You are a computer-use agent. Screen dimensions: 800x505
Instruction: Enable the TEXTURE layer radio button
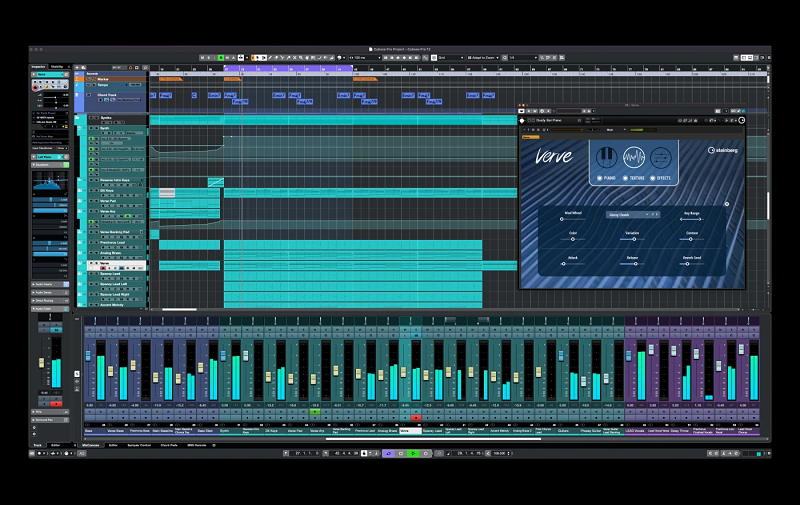pos(624,178)
